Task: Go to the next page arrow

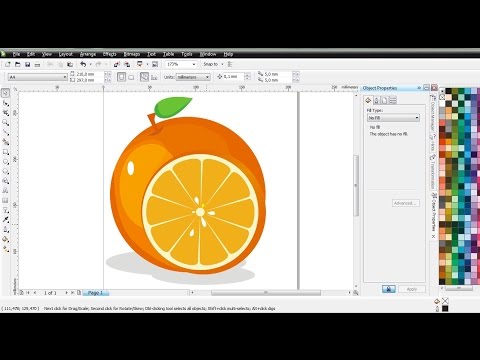Action: click(x=66, y=293)
